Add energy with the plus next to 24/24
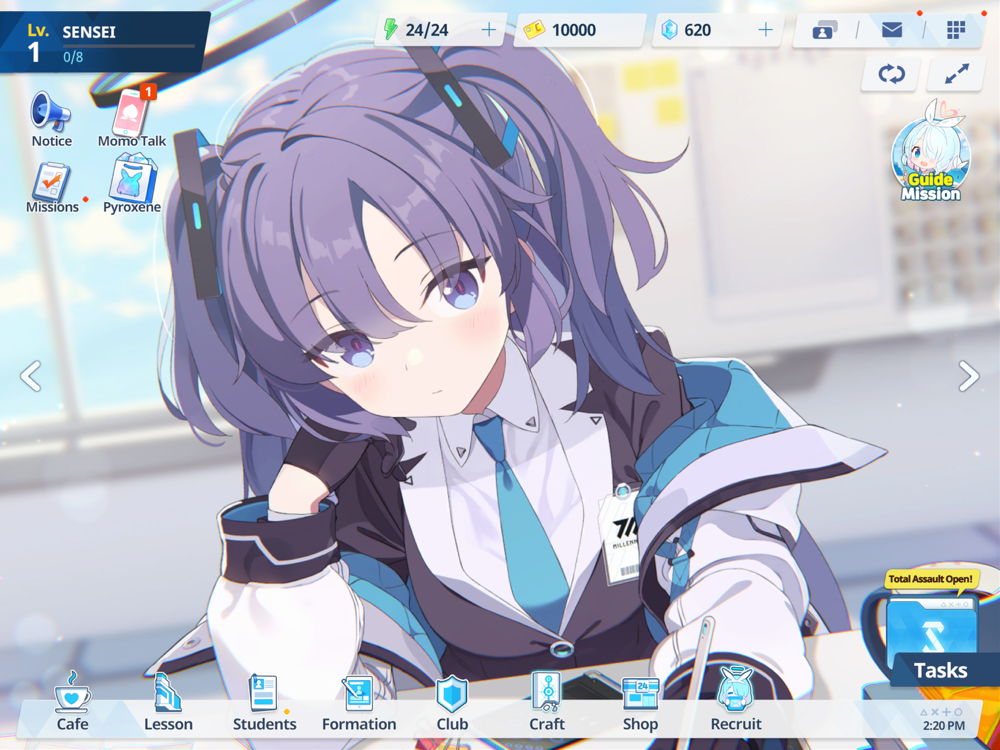The image size is (1000, 750). pos(489,29)
